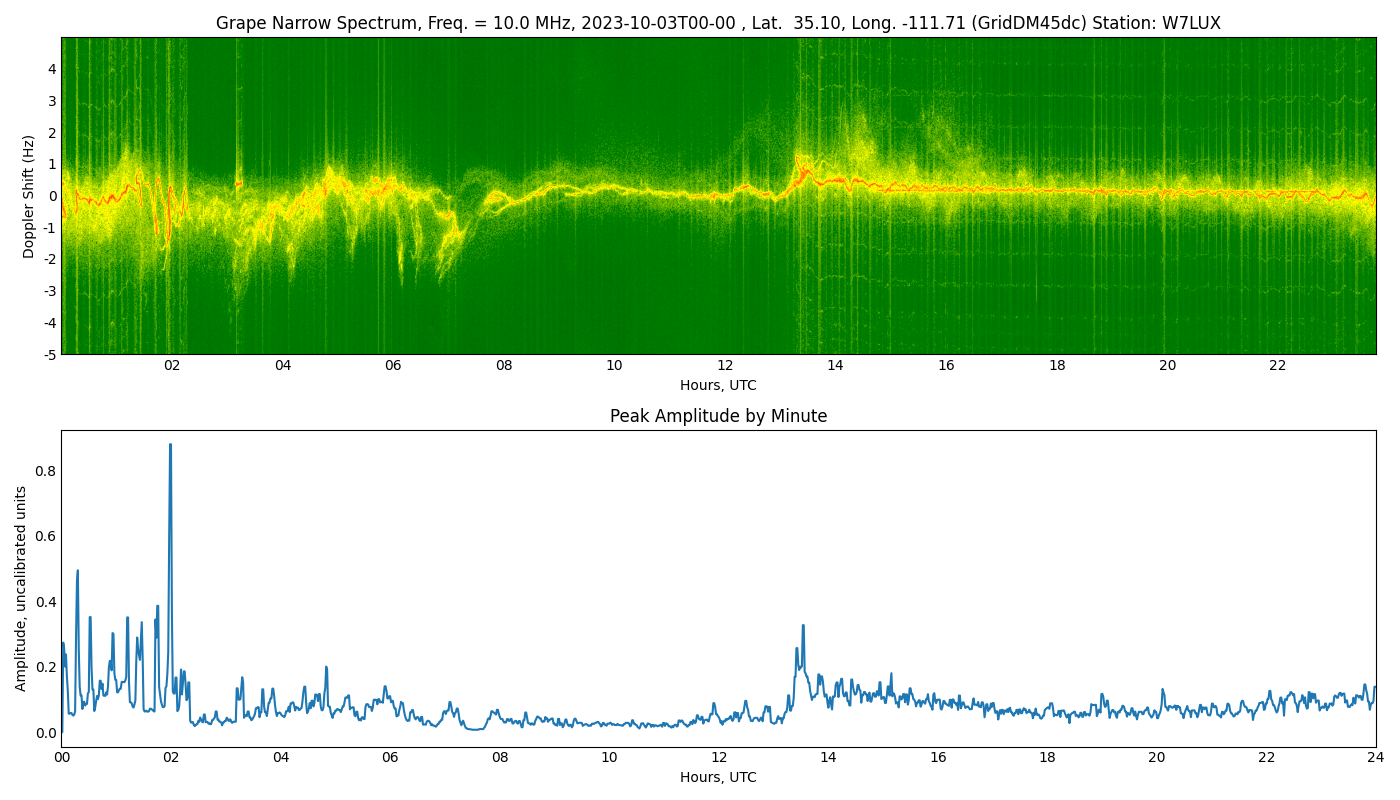Click amplitude axis tick '0.2'
The height and width of the screenshot is (800, 1400).
[46, 667]
